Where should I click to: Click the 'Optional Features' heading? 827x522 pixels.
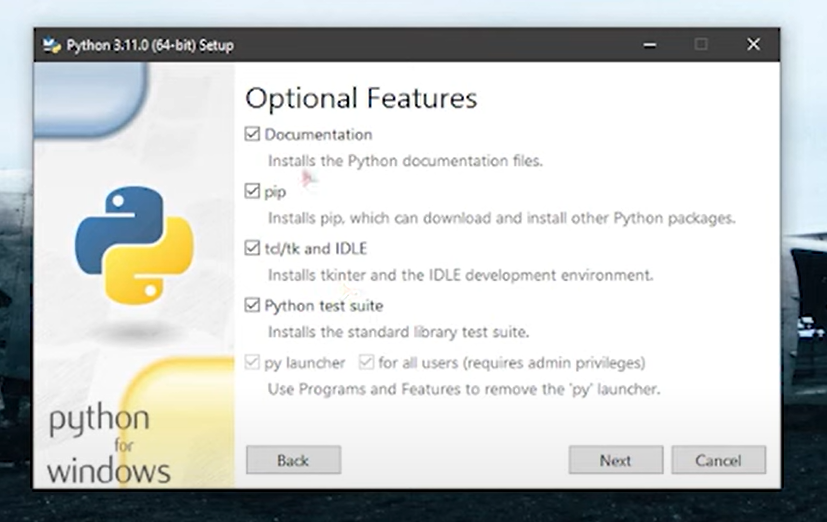(x=361, y=98)
